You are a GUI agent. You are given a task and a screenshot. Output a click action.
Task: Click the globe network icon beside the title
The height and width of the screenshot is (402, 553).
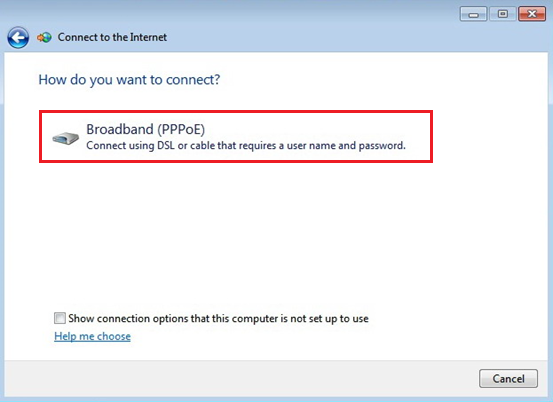(x=44, y=37)
